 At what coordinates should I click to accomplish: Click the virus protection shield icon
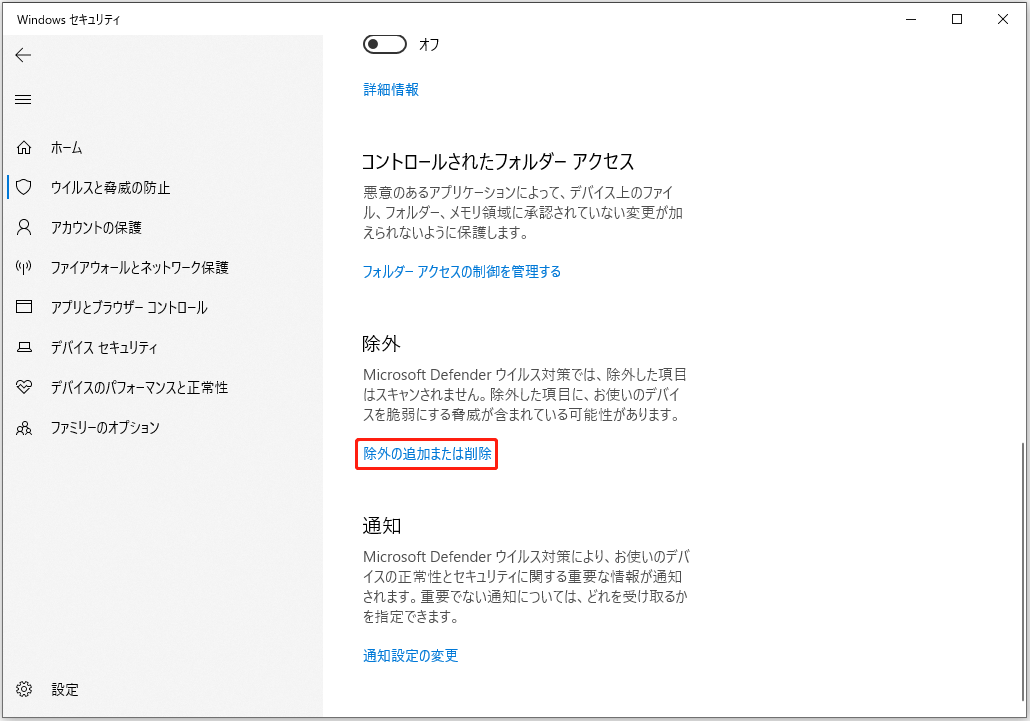click(25, 188)
